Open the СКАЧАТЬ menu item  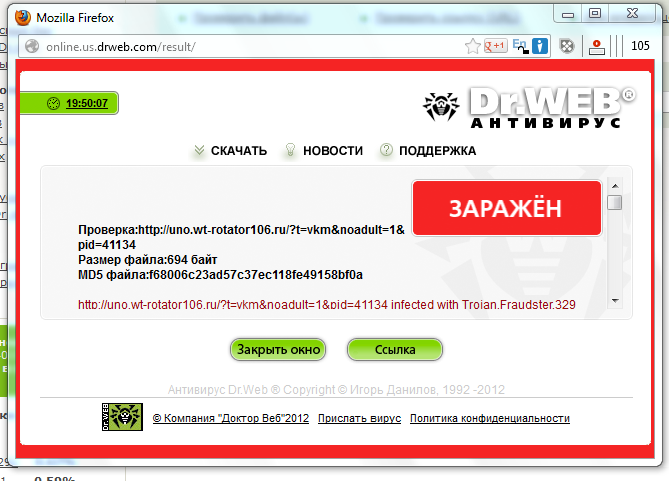238,151
